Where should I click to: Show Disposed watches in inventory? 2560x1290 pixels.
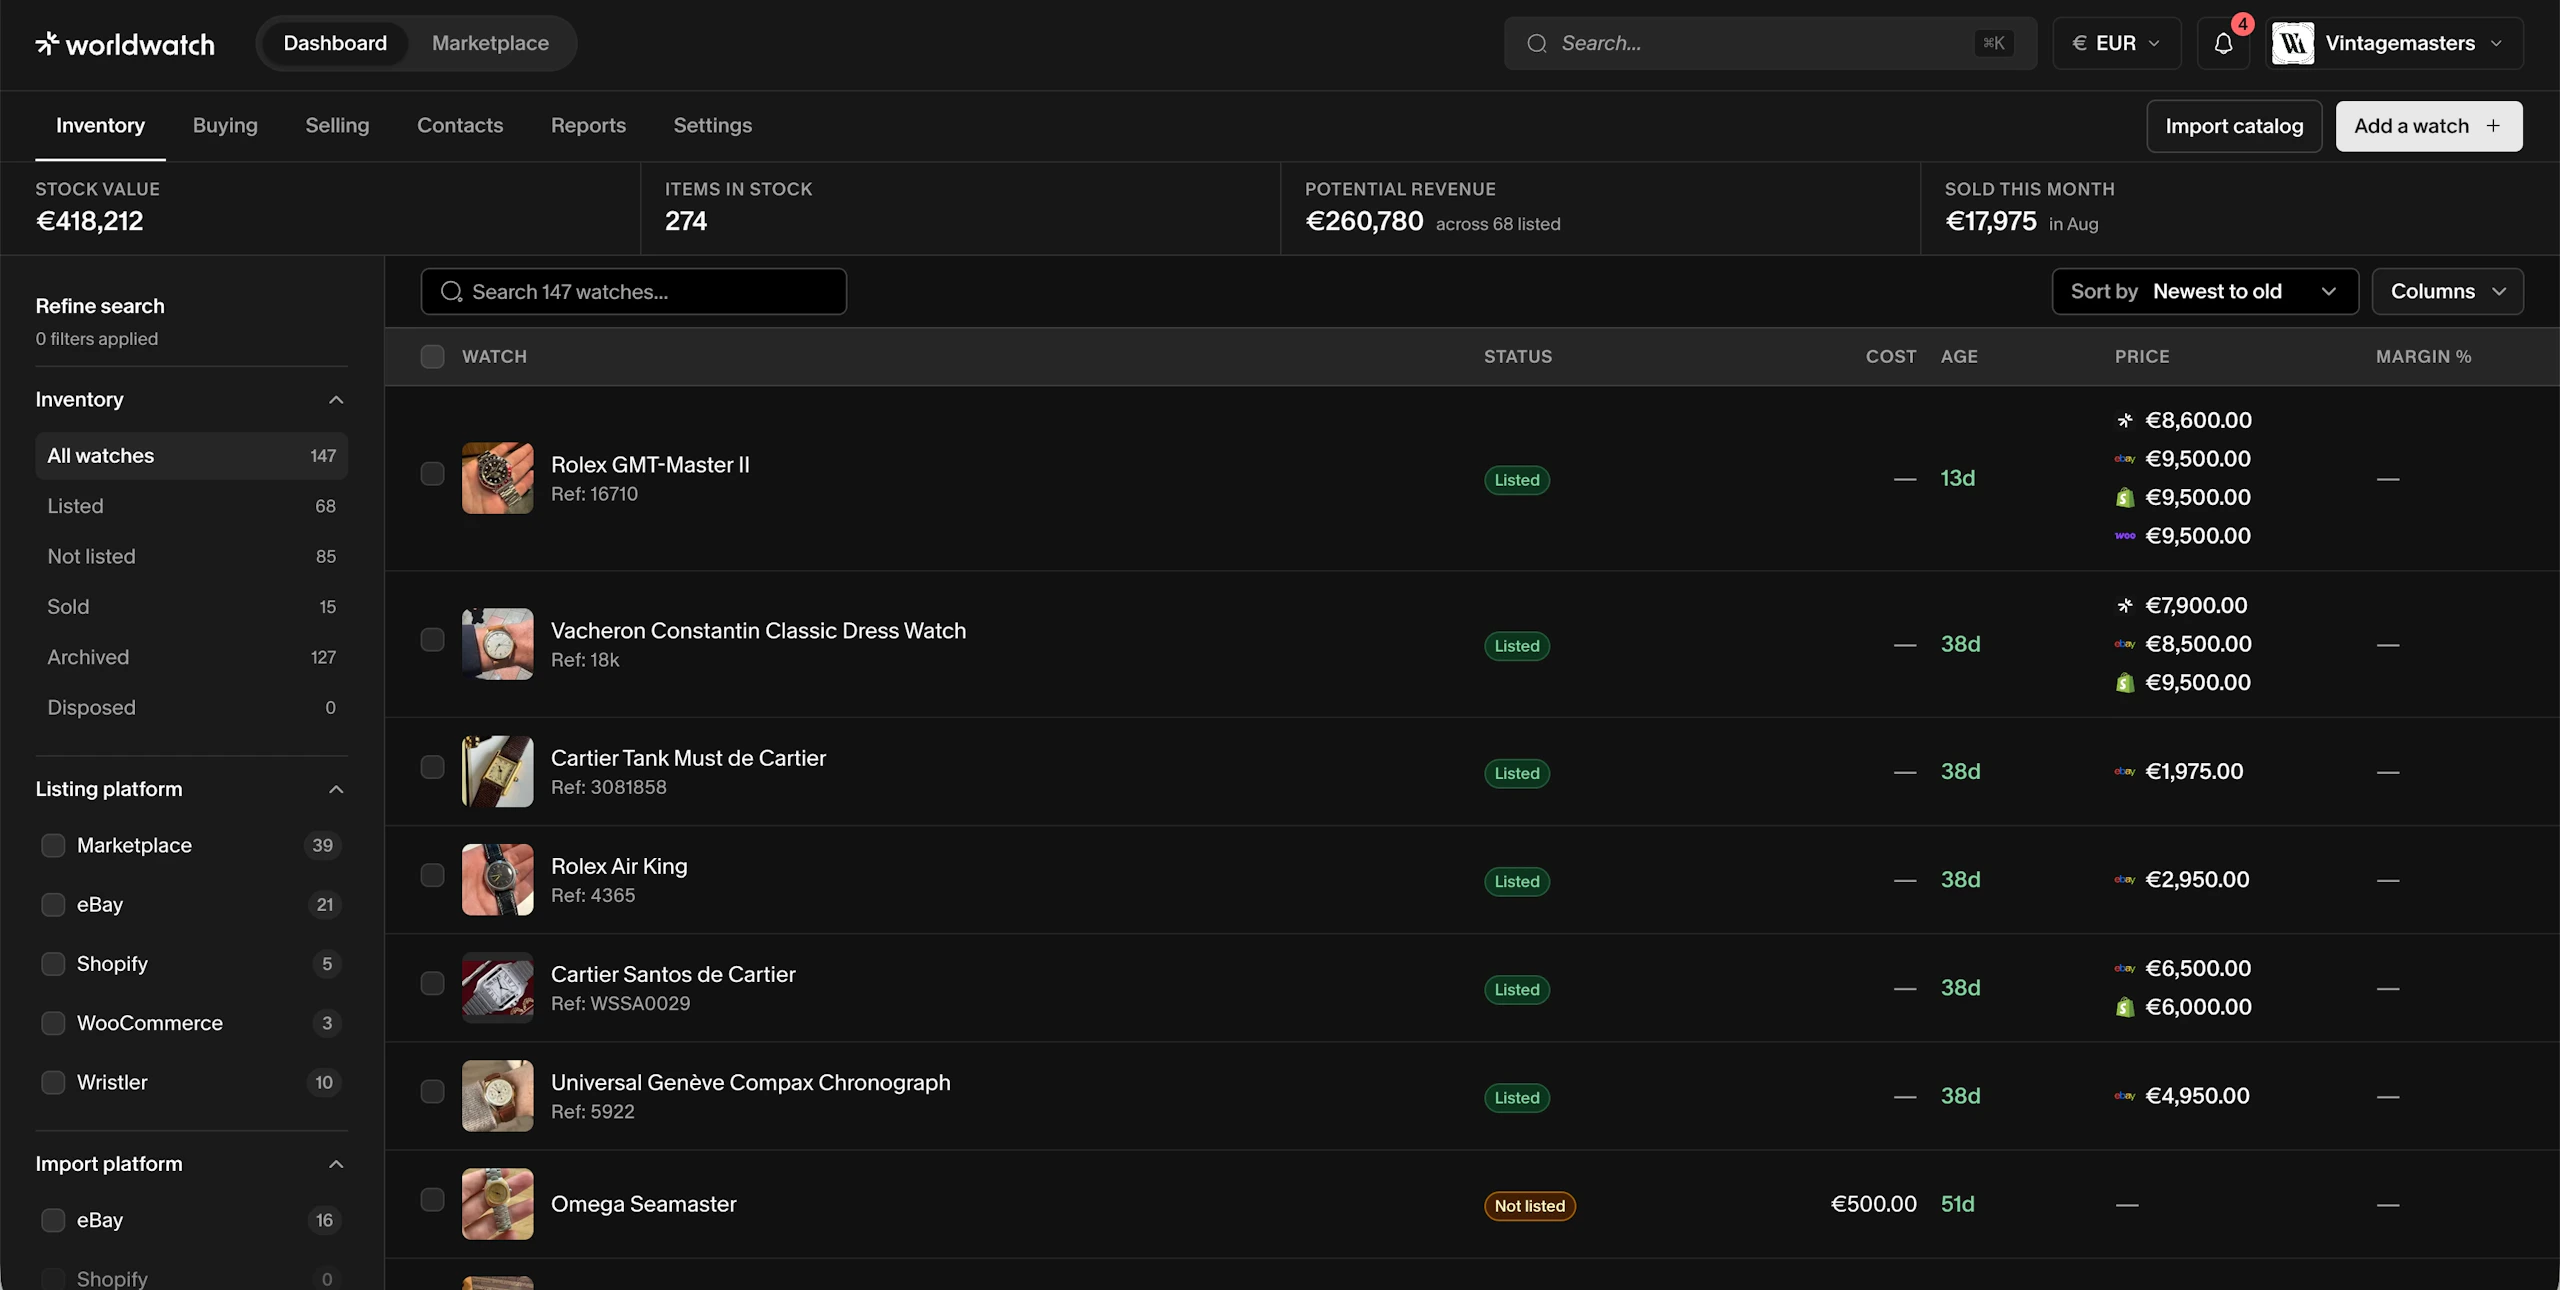(x=191, y=708)
